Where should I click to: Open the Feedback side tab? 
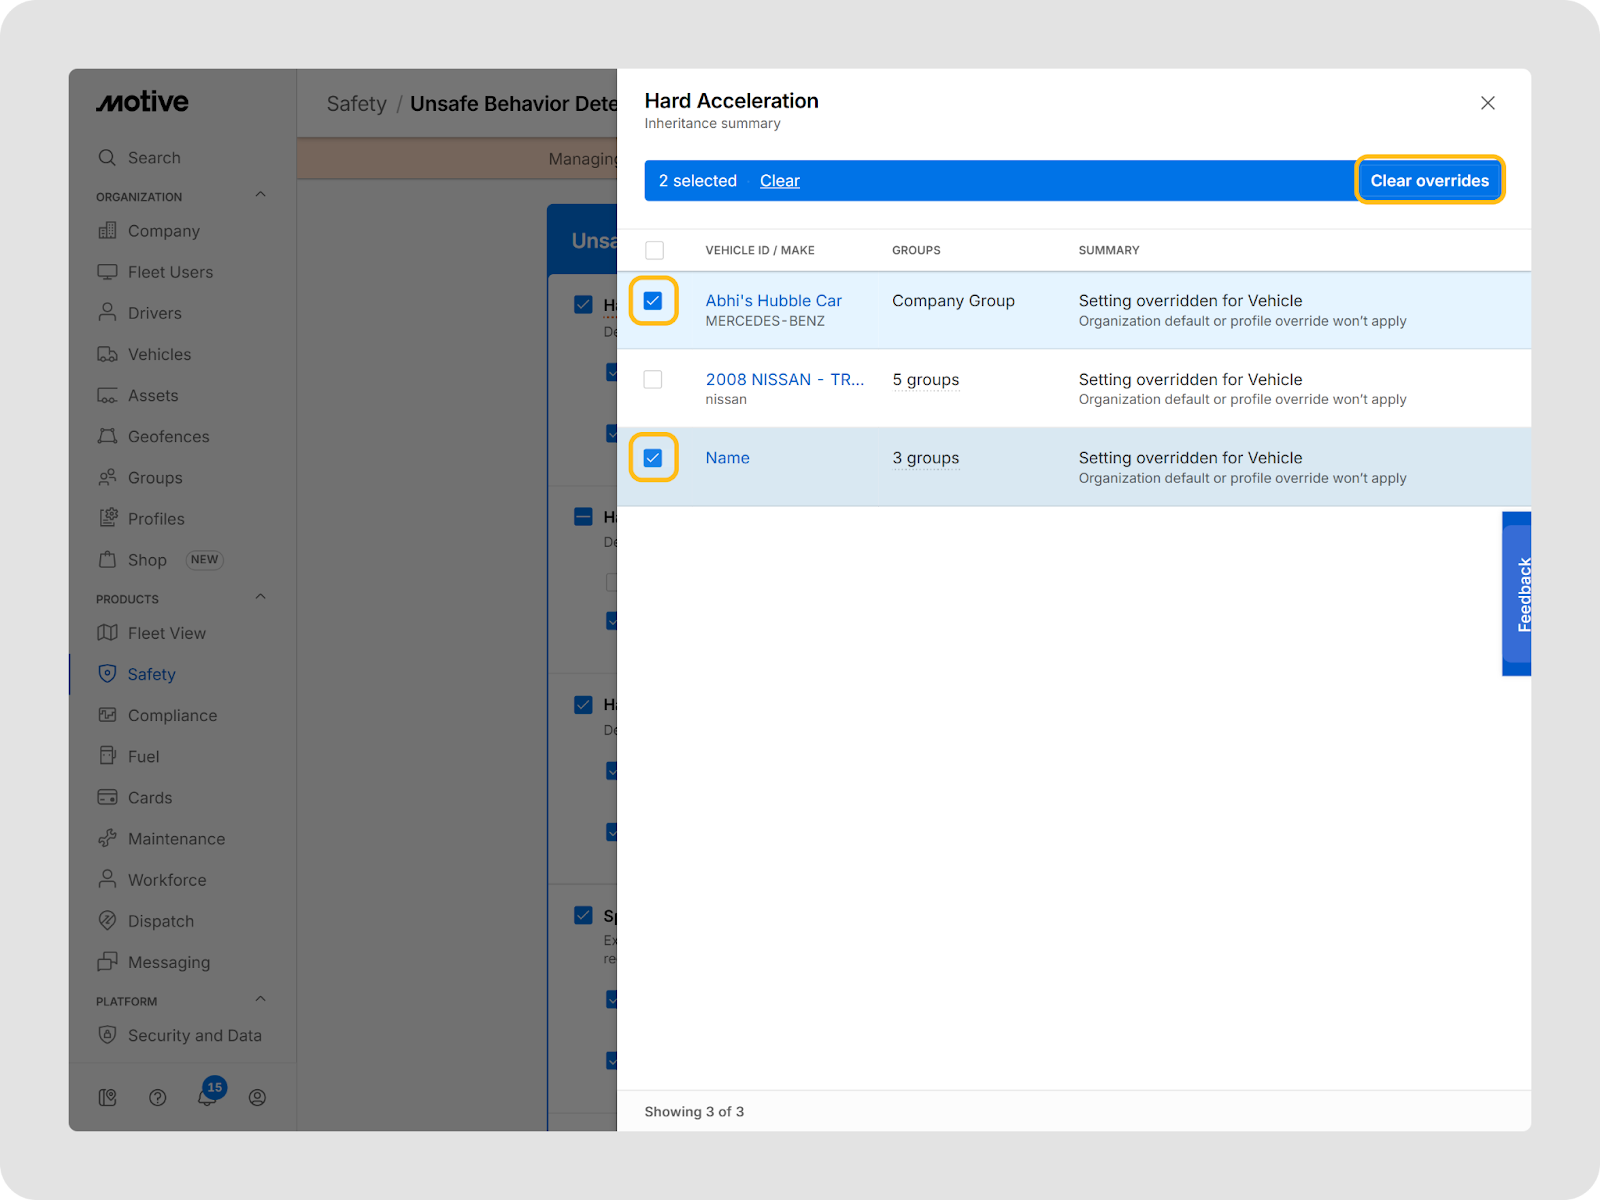tap(1518, 594)
